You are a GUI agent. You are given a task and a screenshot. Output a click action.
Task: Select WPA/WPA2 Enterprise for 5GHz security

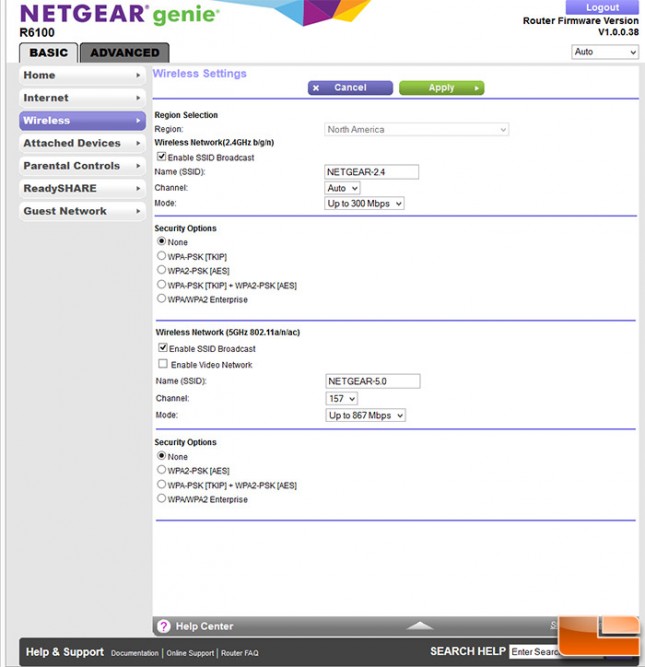[161, 498]
